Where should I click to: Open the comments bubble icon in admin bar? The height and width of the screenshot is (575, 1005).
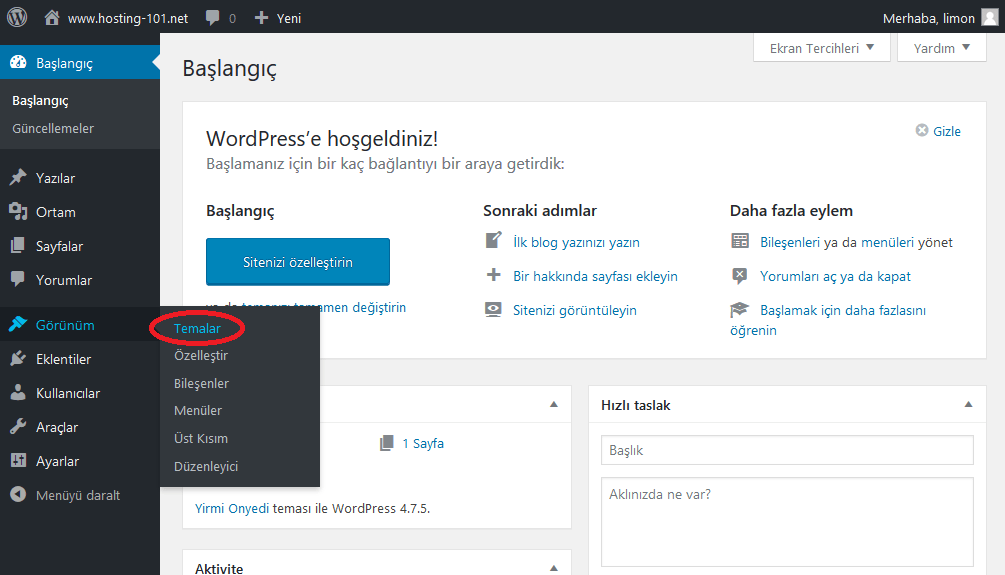[212, 18]
